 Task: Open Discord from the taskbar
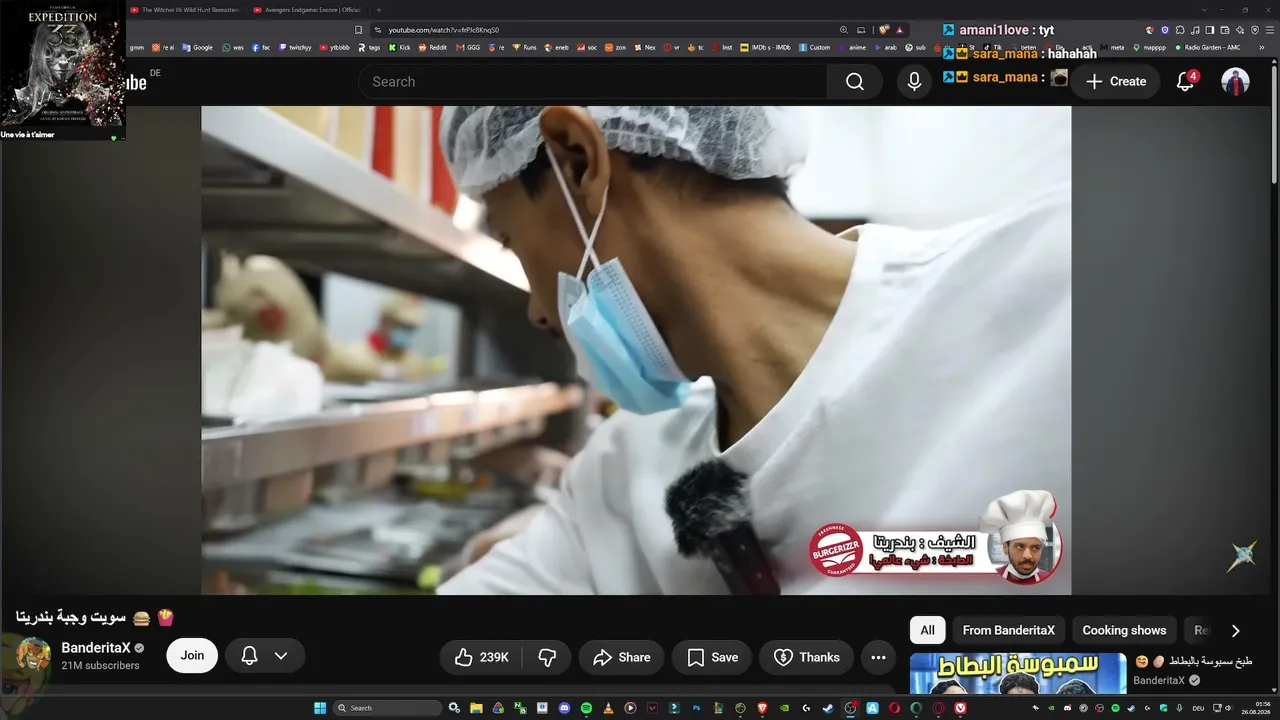point(564,708)
